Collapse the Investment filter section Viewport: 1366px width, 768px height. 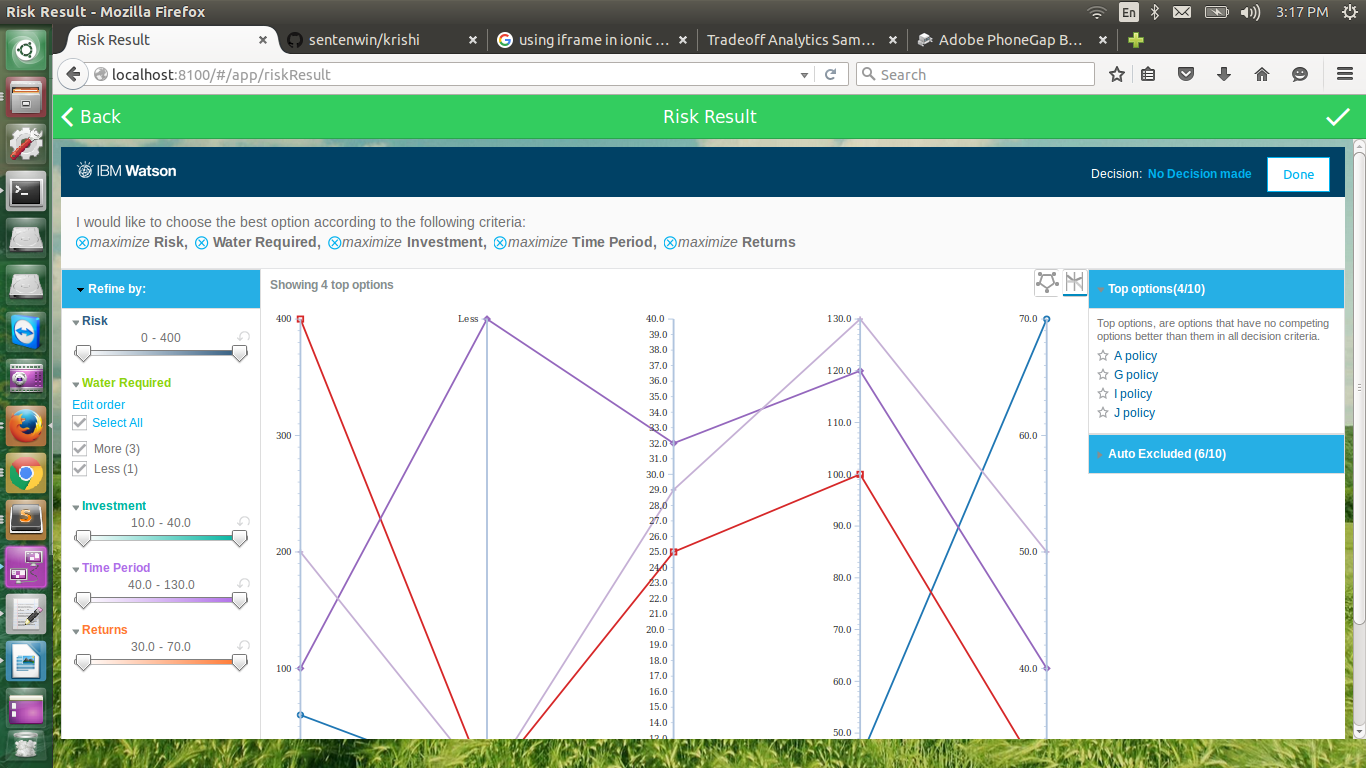76,507
